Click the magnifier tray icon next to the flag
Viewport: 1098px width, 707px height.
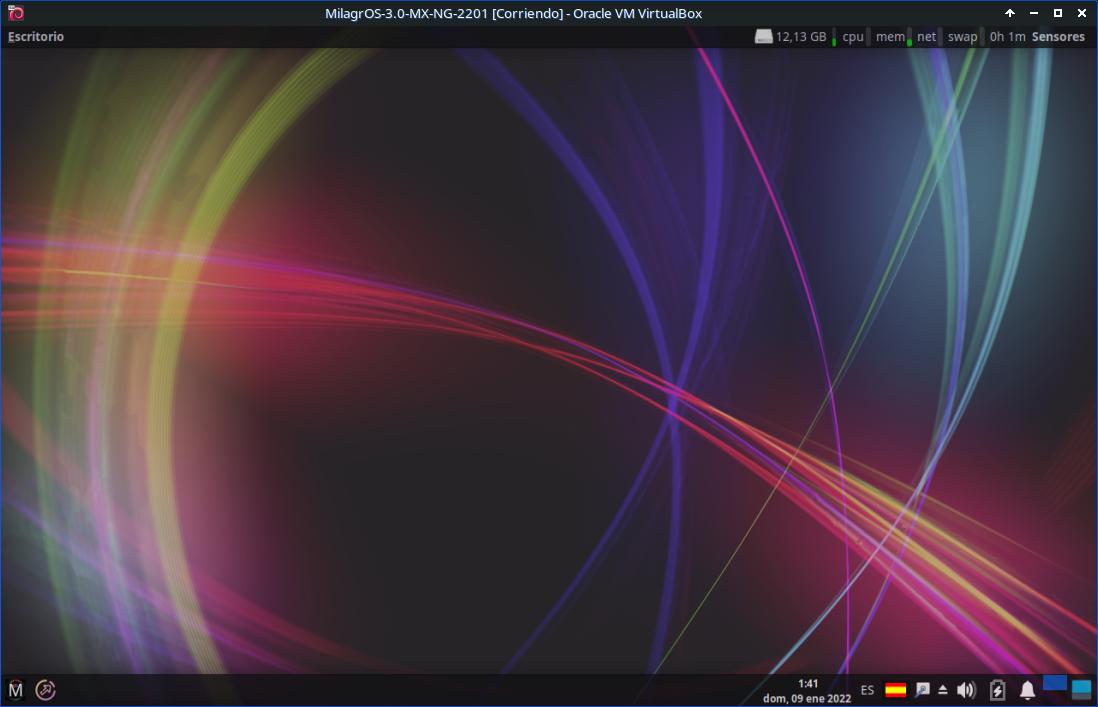point(922,690)
